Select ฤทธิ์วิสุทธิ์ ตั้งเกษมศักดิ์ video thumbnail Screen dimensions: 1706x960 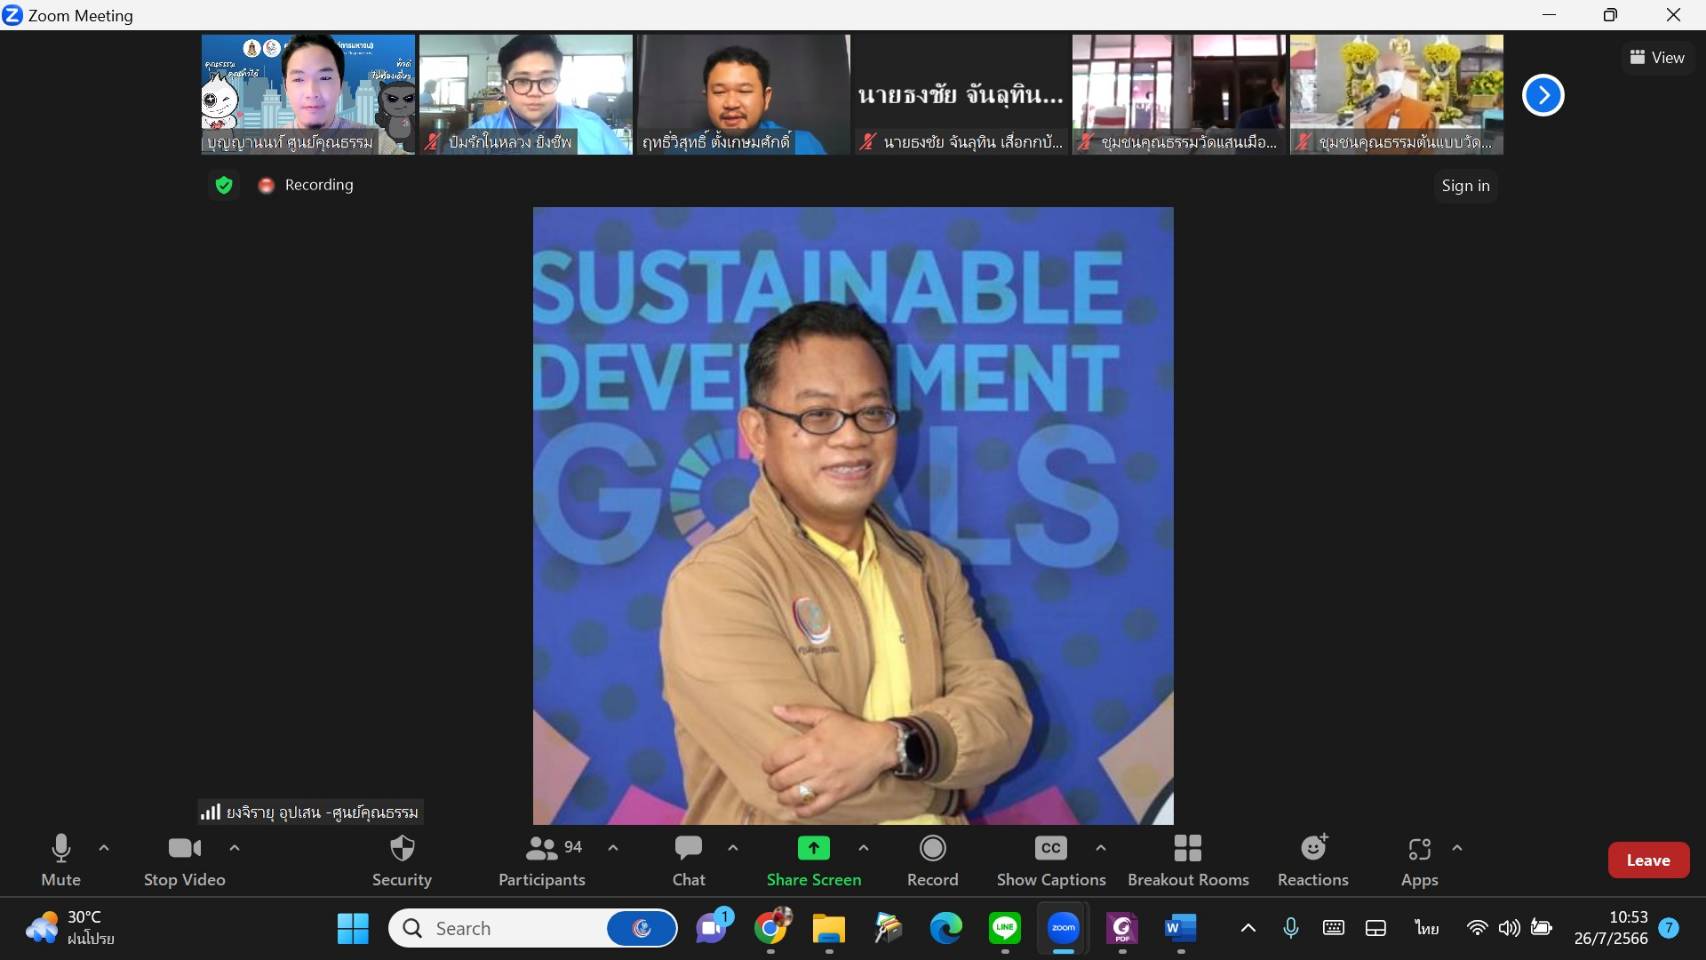743,95
